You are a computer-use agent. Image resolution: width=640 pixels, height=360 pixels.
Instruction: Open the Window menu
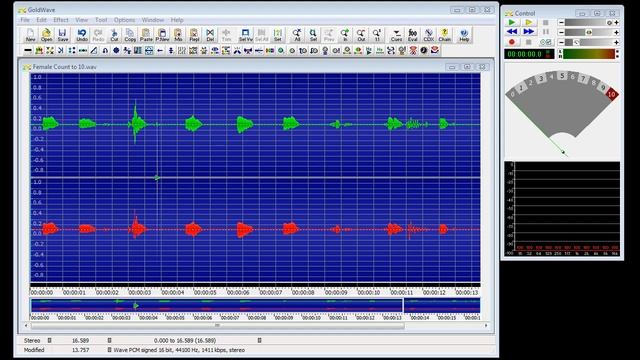[x=153, y=20]
